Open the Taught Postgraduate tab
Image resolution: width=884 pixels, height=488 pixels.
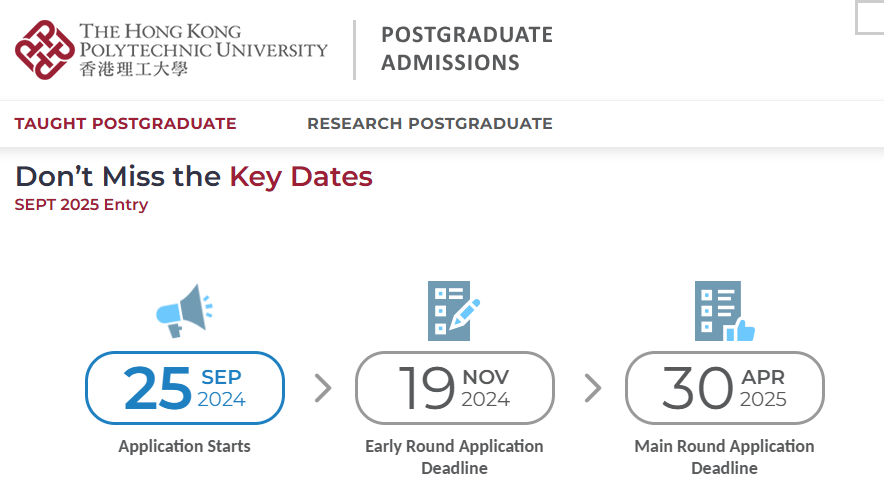click(125, 123)
